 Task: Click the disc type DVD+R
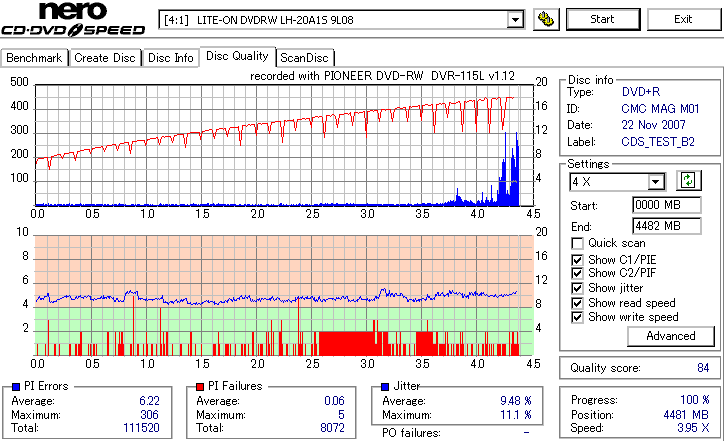tap(641, 92)
